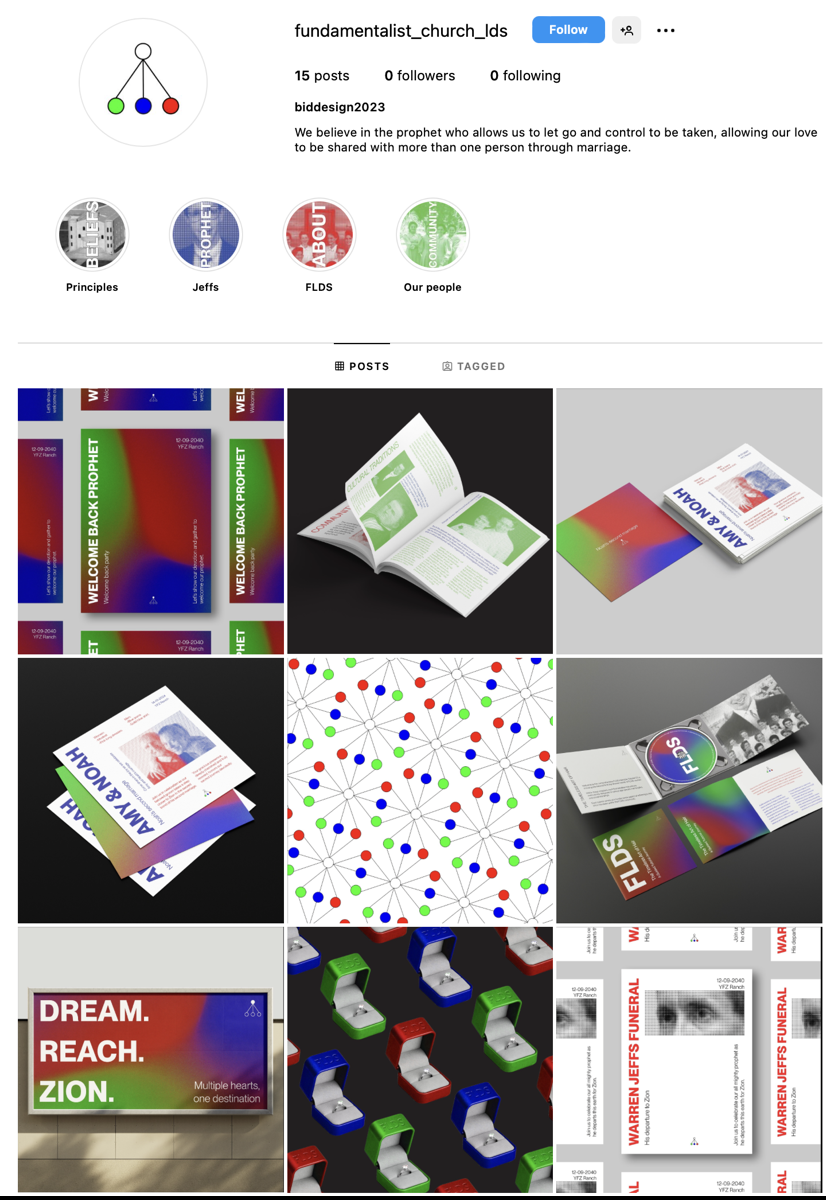Open the Our people story highlight
The image size is (826, 1200).
[x=433, y=235]
